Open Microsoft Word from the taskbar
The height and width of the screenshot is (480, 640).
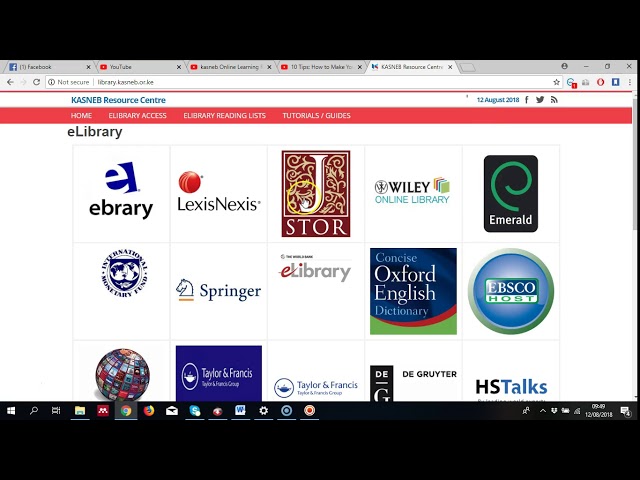pyautogui.click(x=240, y=411)
